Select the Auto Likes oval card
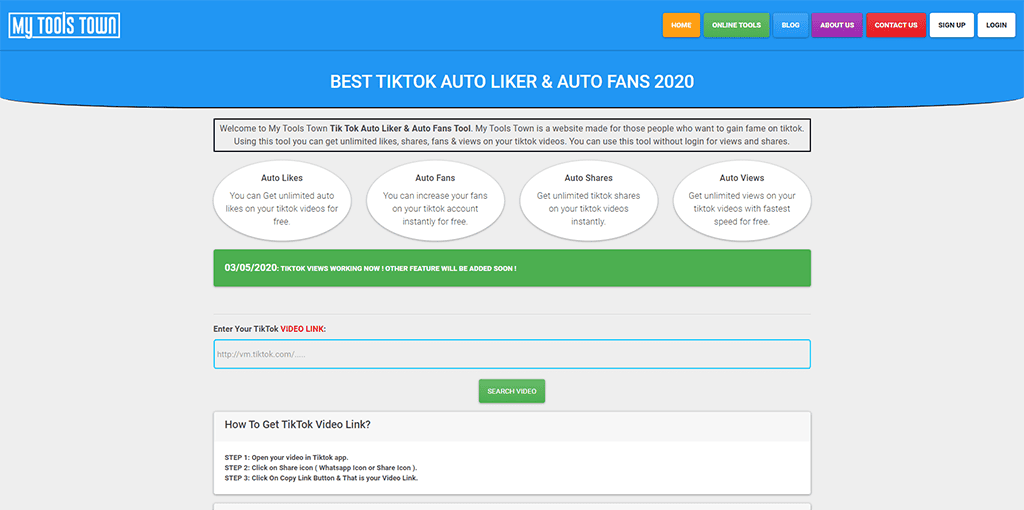 pos(282,199)
